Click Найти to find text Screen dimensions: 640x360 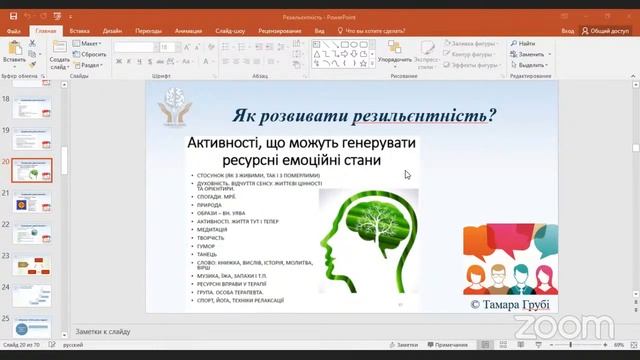coord(523,43)
